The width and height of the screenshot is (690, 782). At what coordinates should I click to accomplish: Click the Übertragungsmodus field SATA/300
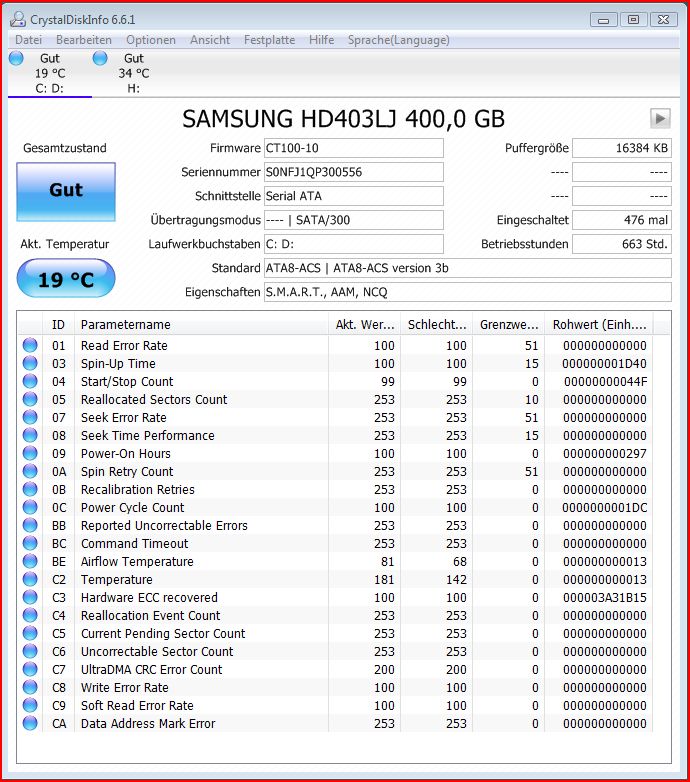[353, 220]
